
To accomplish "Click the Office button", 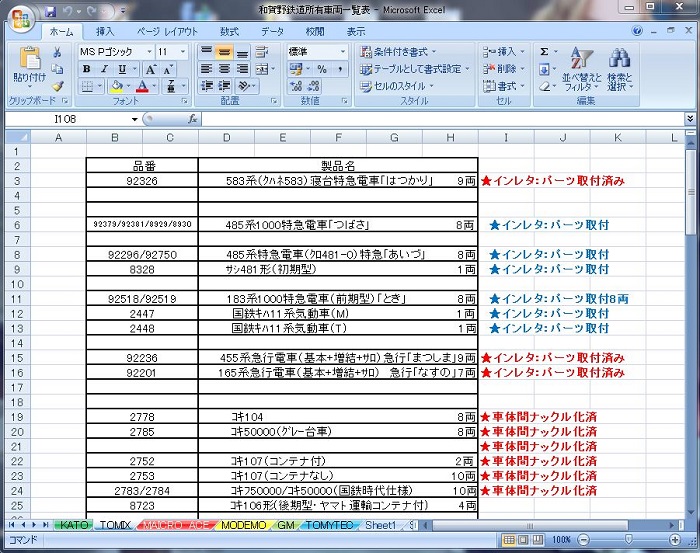I will coord(21,19).
